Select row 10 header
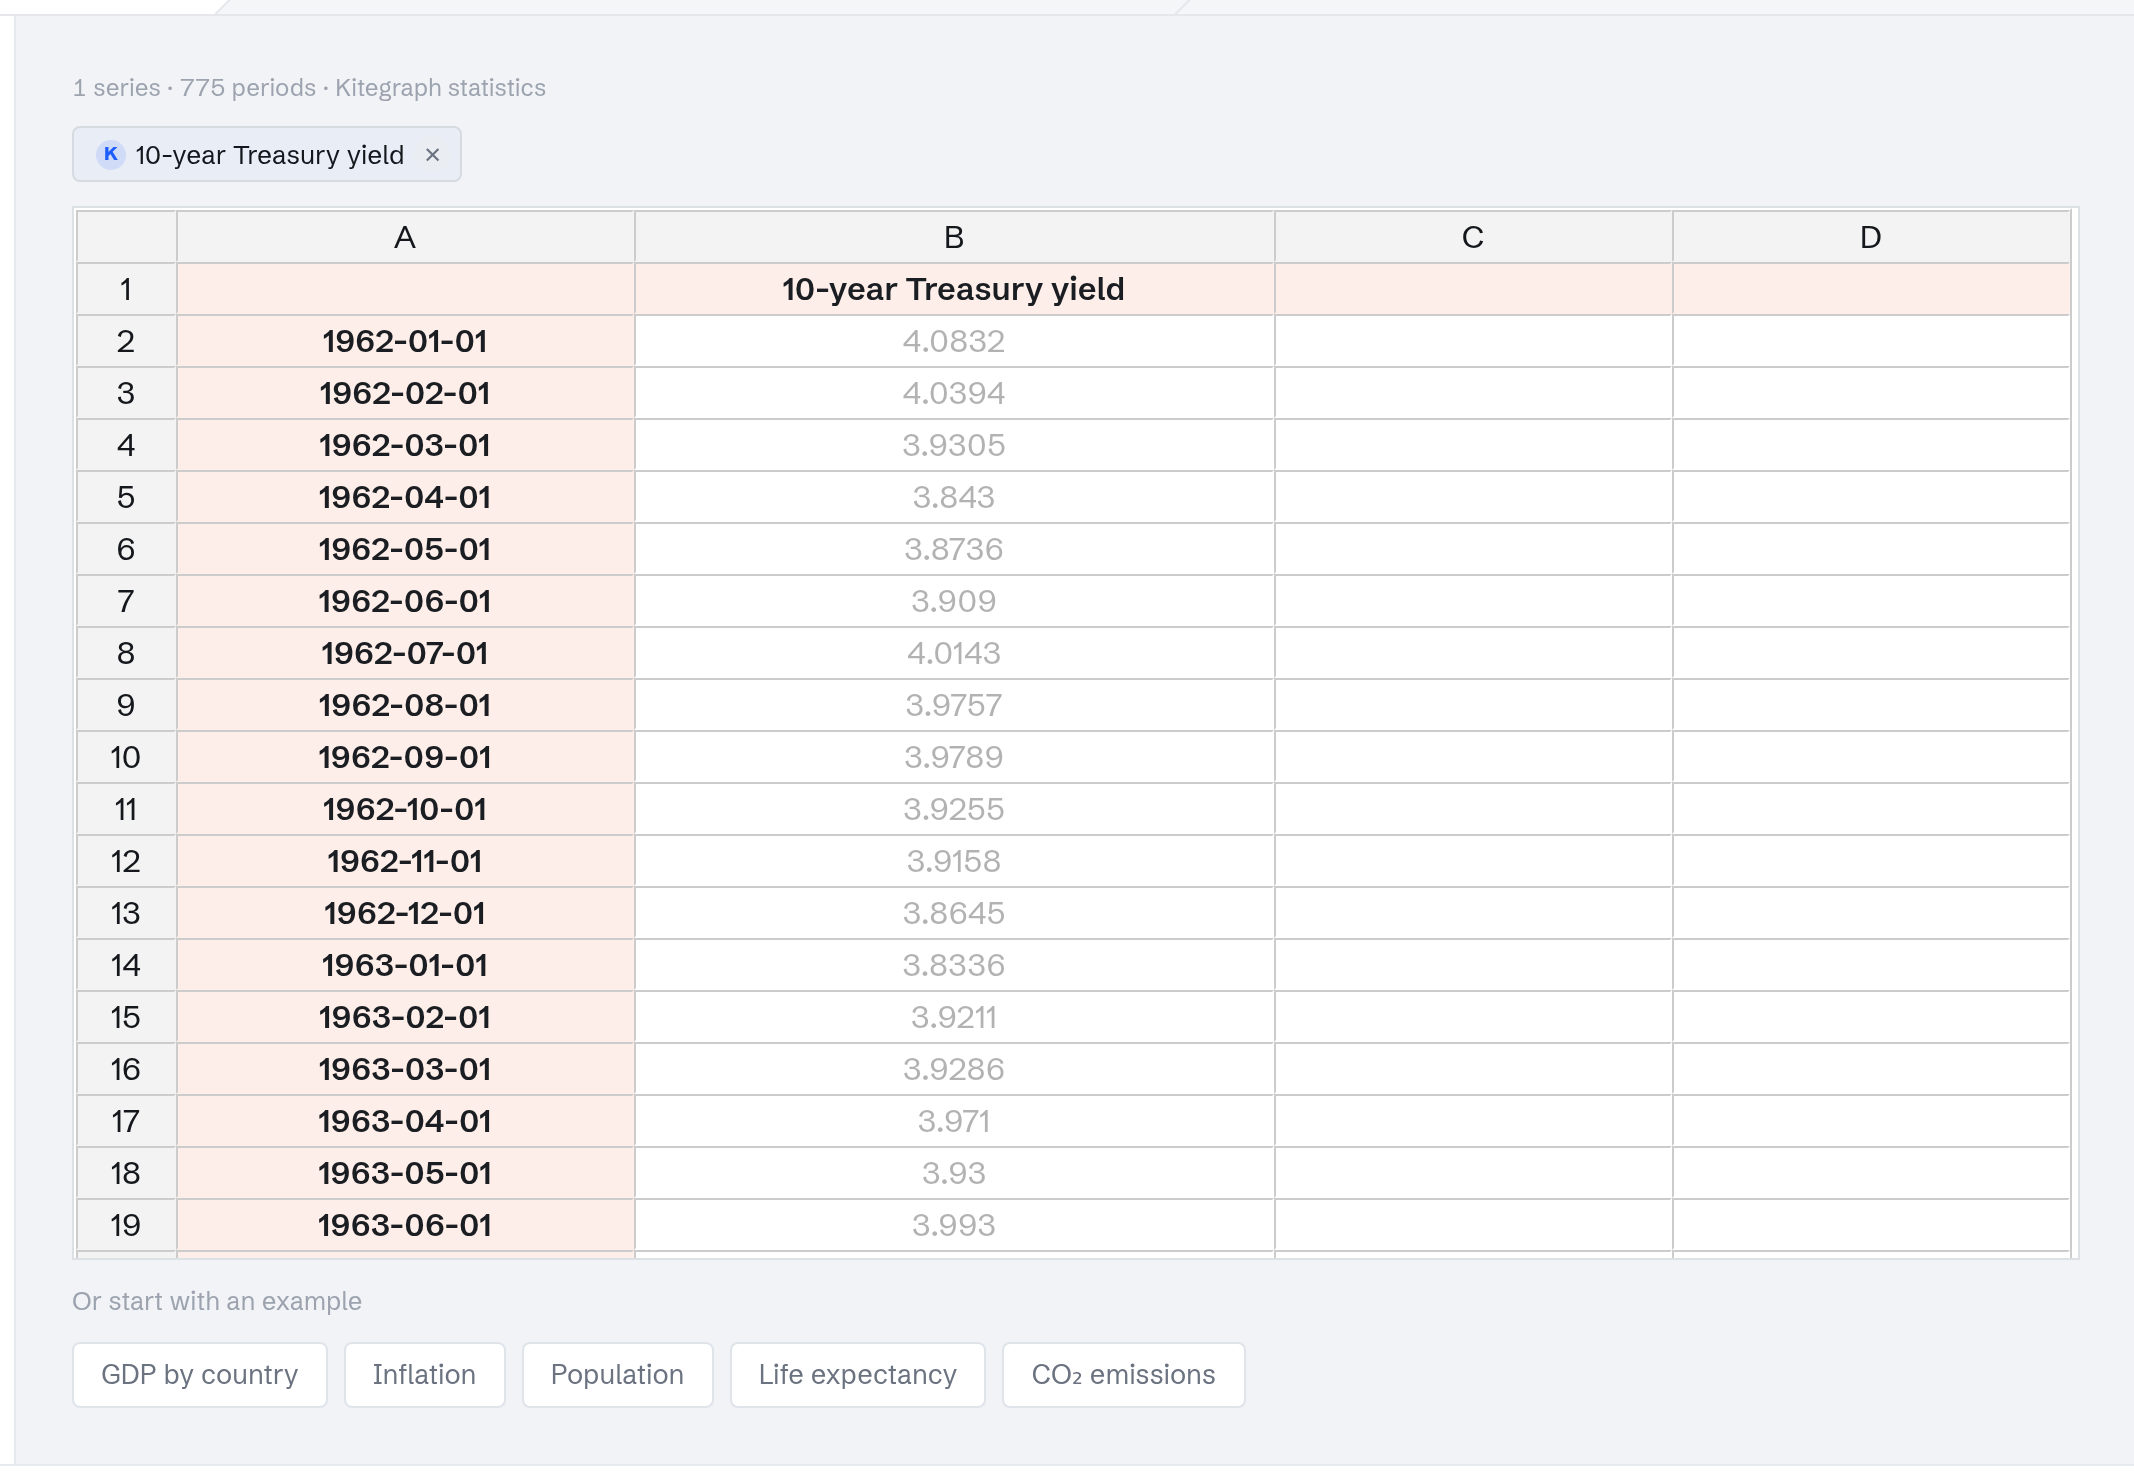2134x1480 pixels. coord(126,757)
